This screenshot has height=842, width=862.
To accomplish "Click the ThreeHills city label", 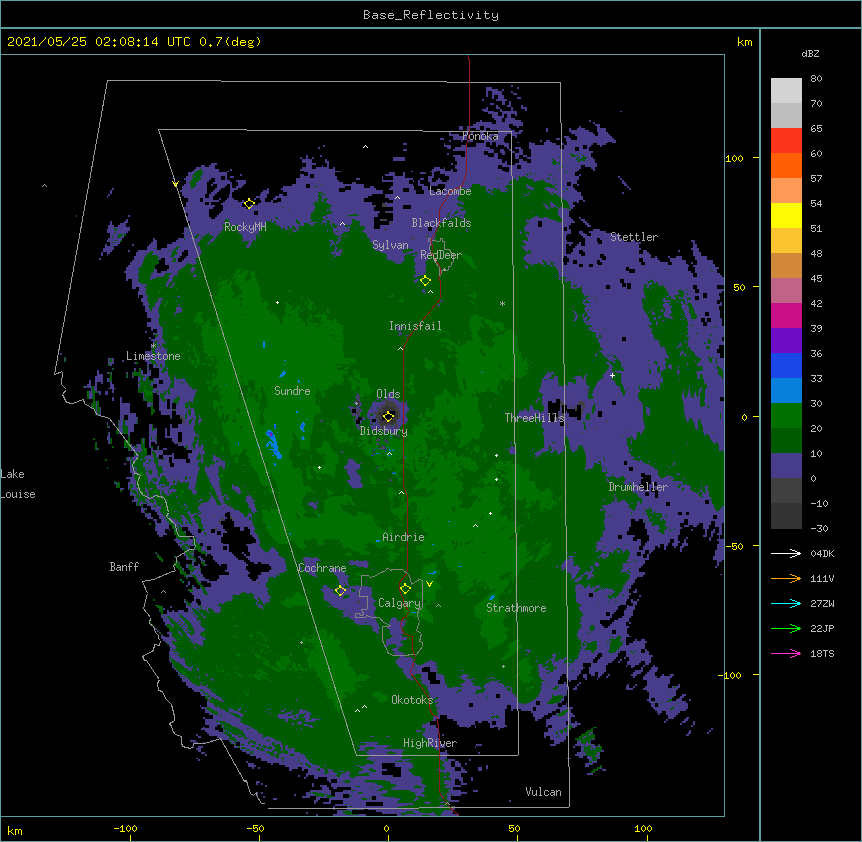I will [x=534, y=418].
